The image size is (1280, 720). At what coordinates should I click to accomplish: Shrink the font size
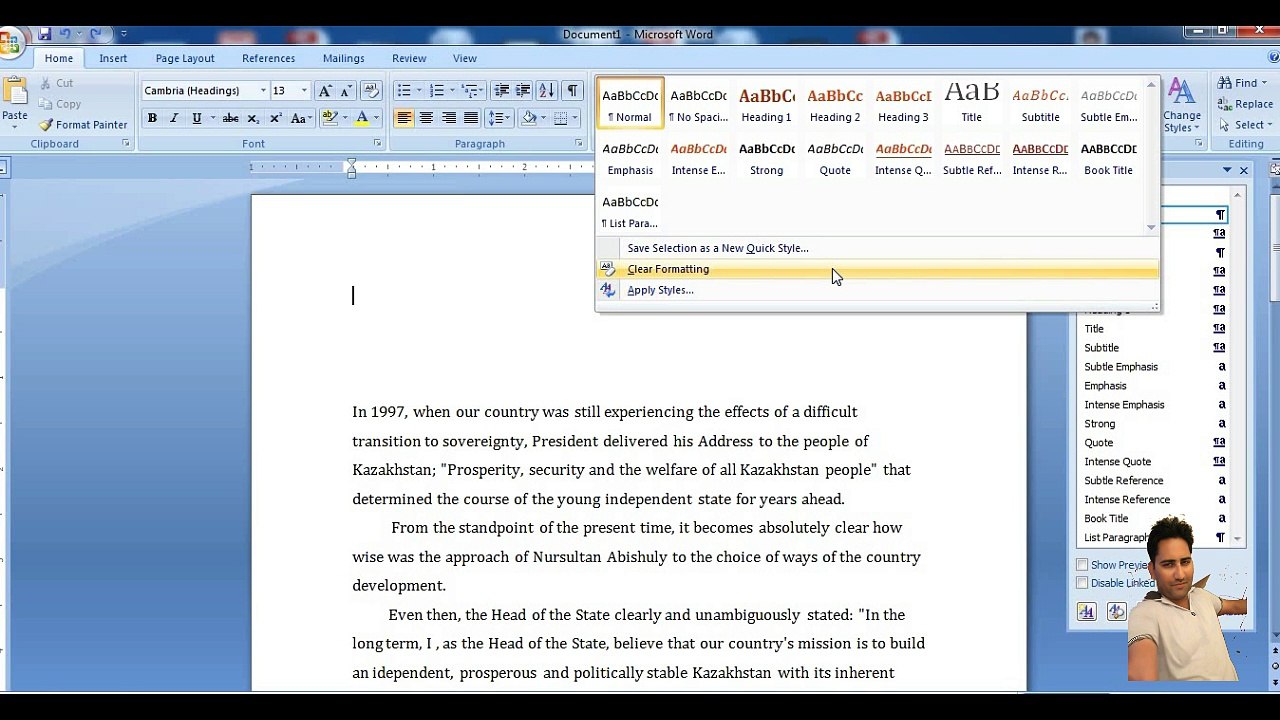click(346, 91)
